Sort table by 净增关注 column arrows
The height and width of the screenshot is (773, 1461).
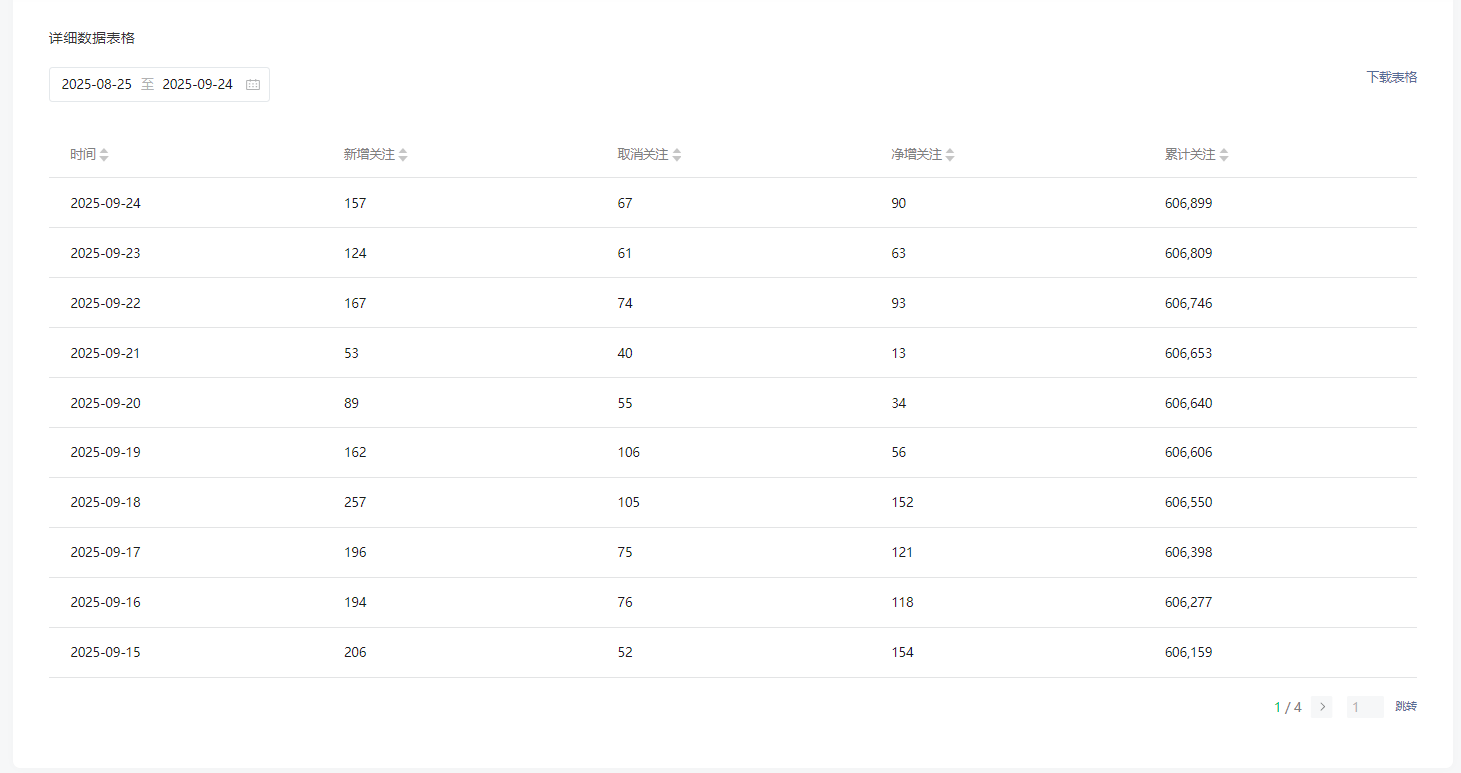[950, 155]
